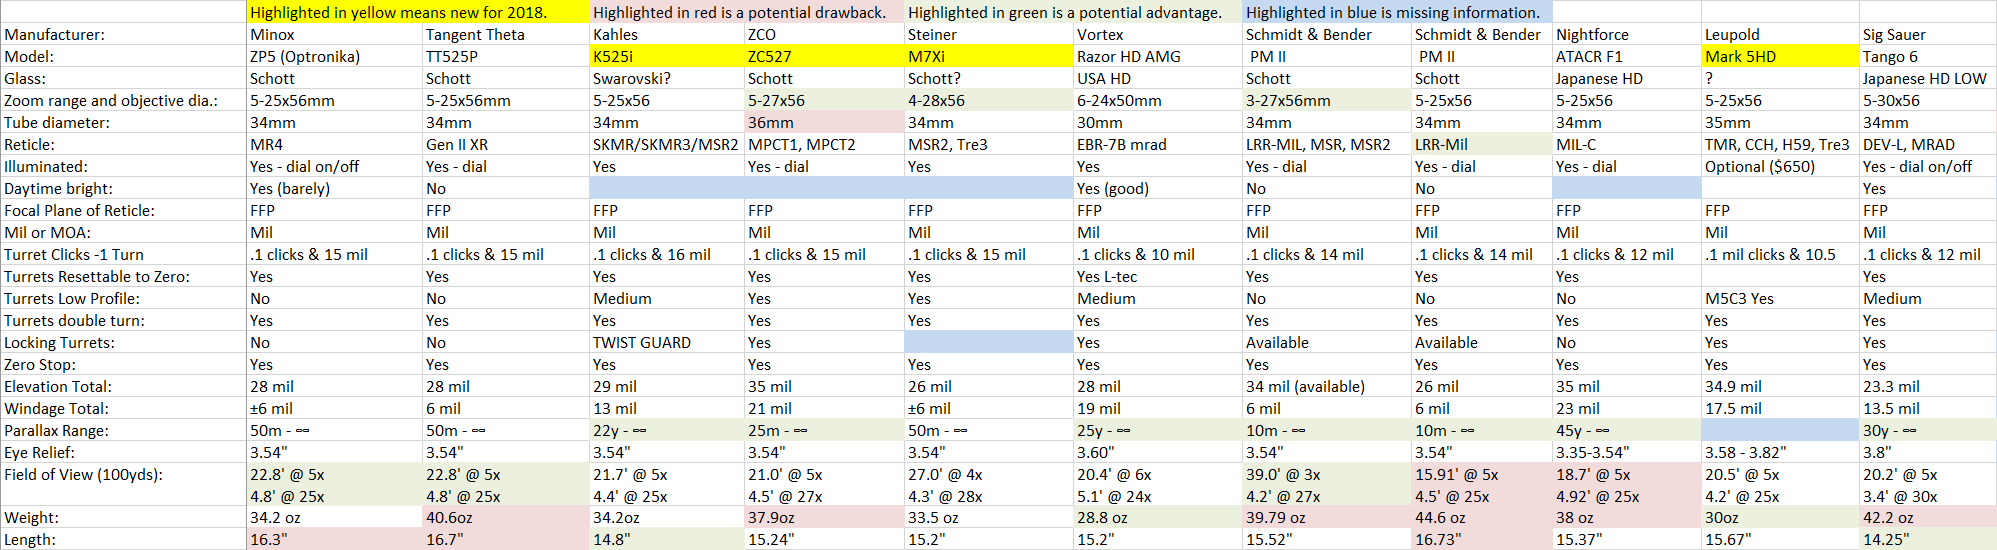The height and width of the screenshot is (550, 1997).
Task: Select the 'ATACR F1' model cell
Action: tap(1626, 56)
